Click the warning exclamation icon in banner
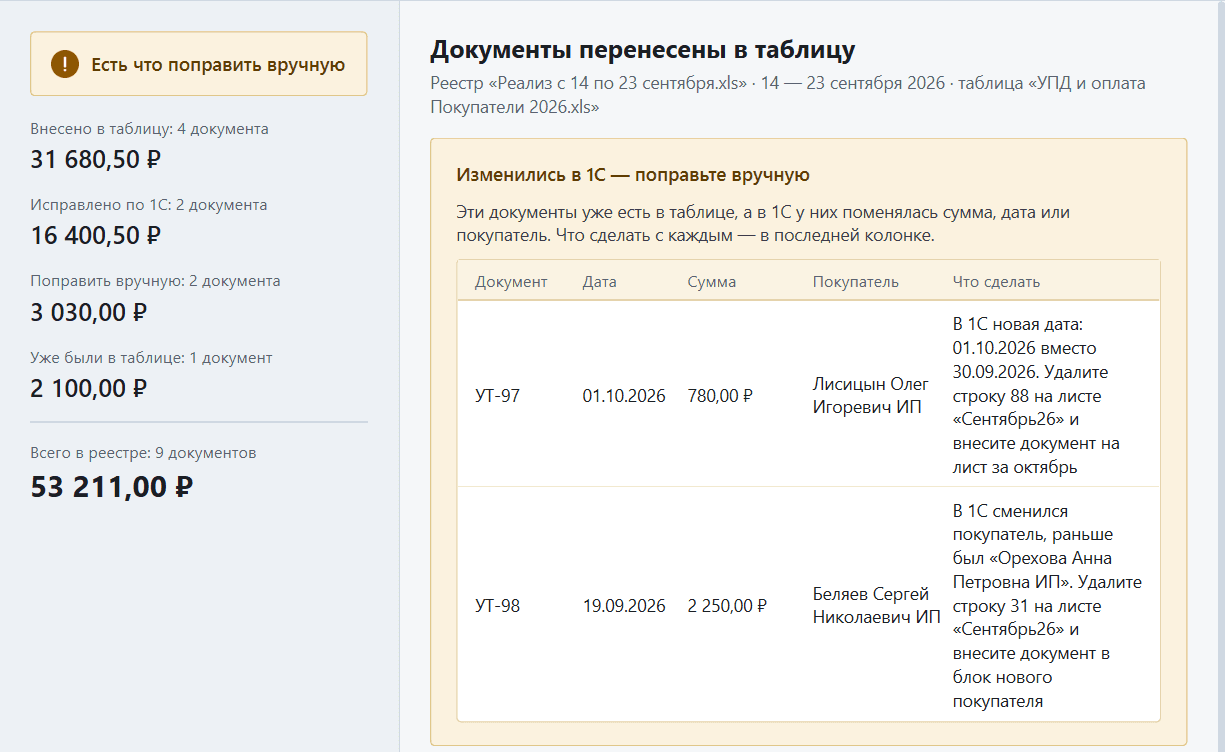1225x752 pixels. coord(65,65)
